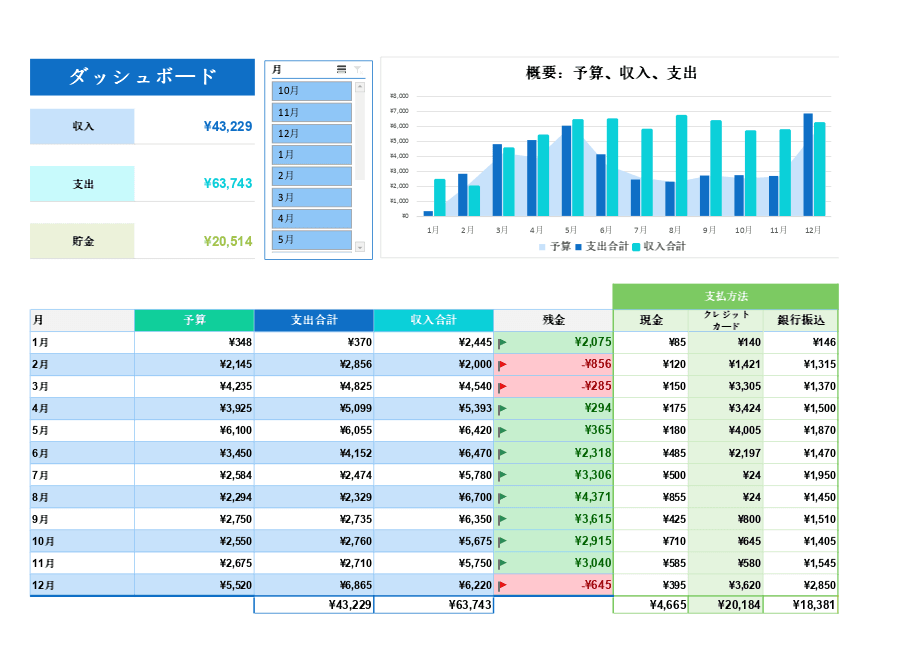Viewport: 916px width, 648px height.
Task: Click the green 支払方法 header
Action: pos(725,297)
